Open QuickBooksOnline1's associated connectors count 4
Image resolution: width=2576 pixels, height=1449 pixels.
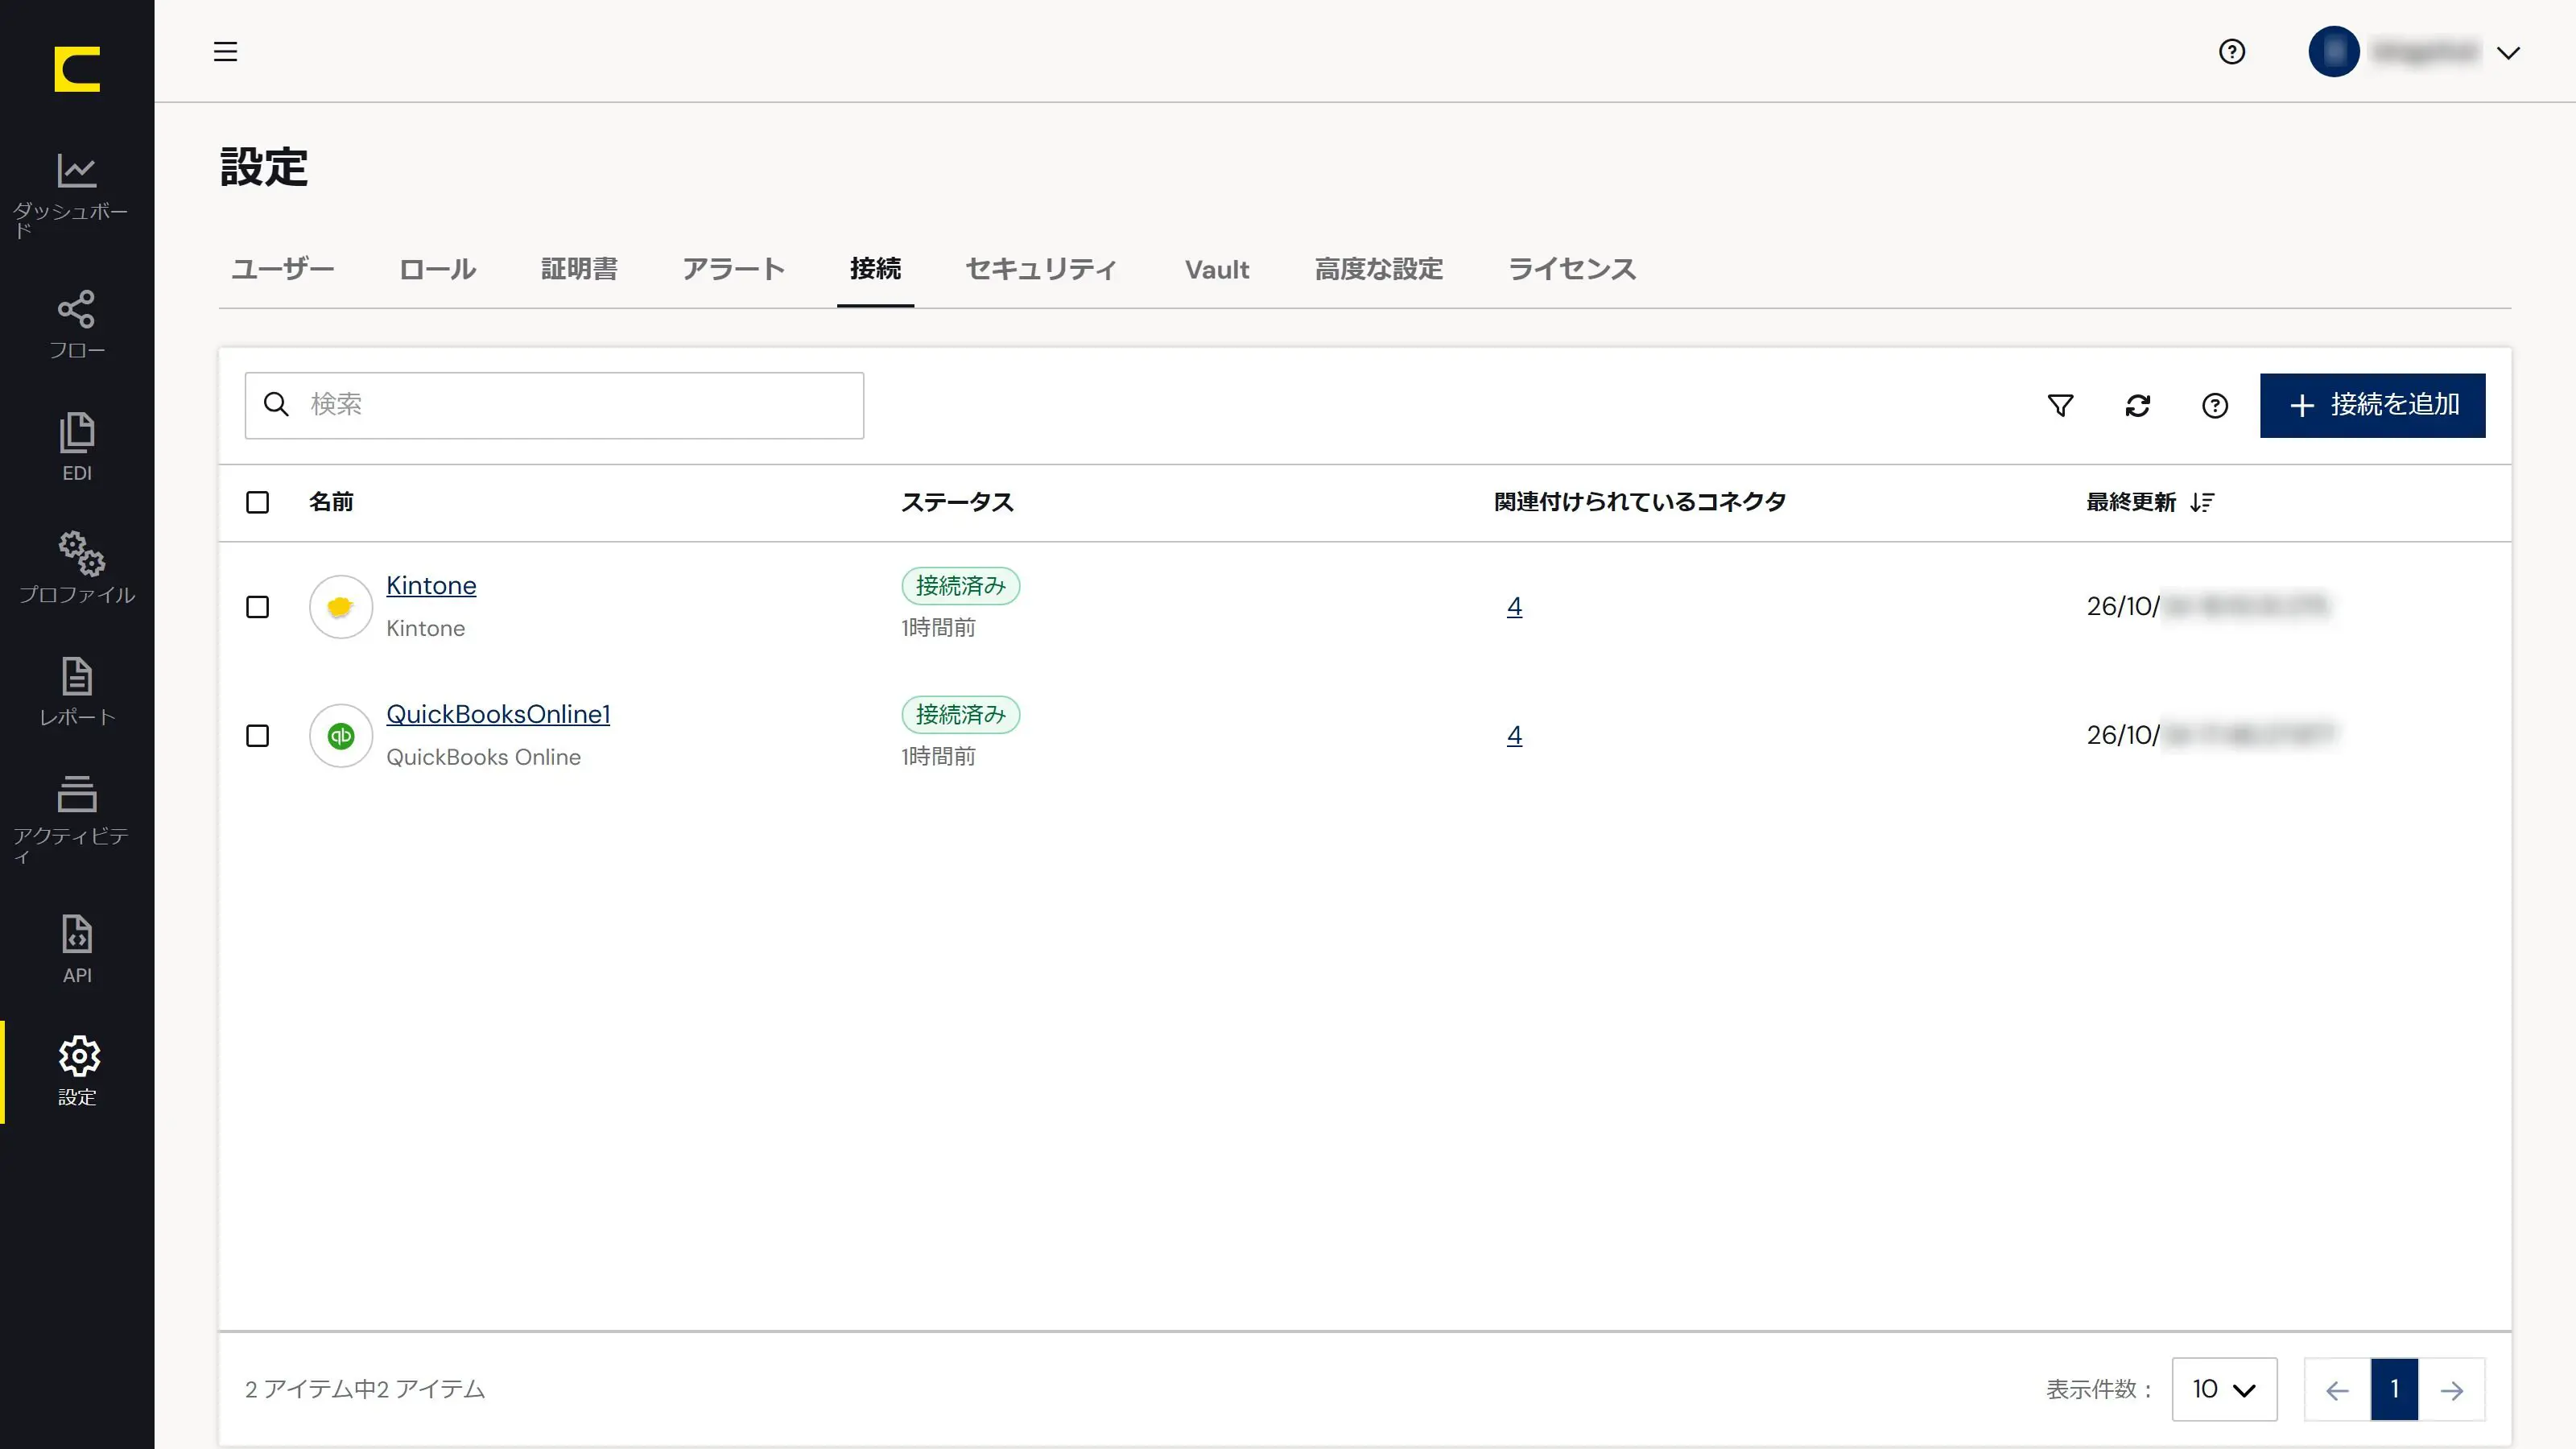click(x=1514, y=735)
